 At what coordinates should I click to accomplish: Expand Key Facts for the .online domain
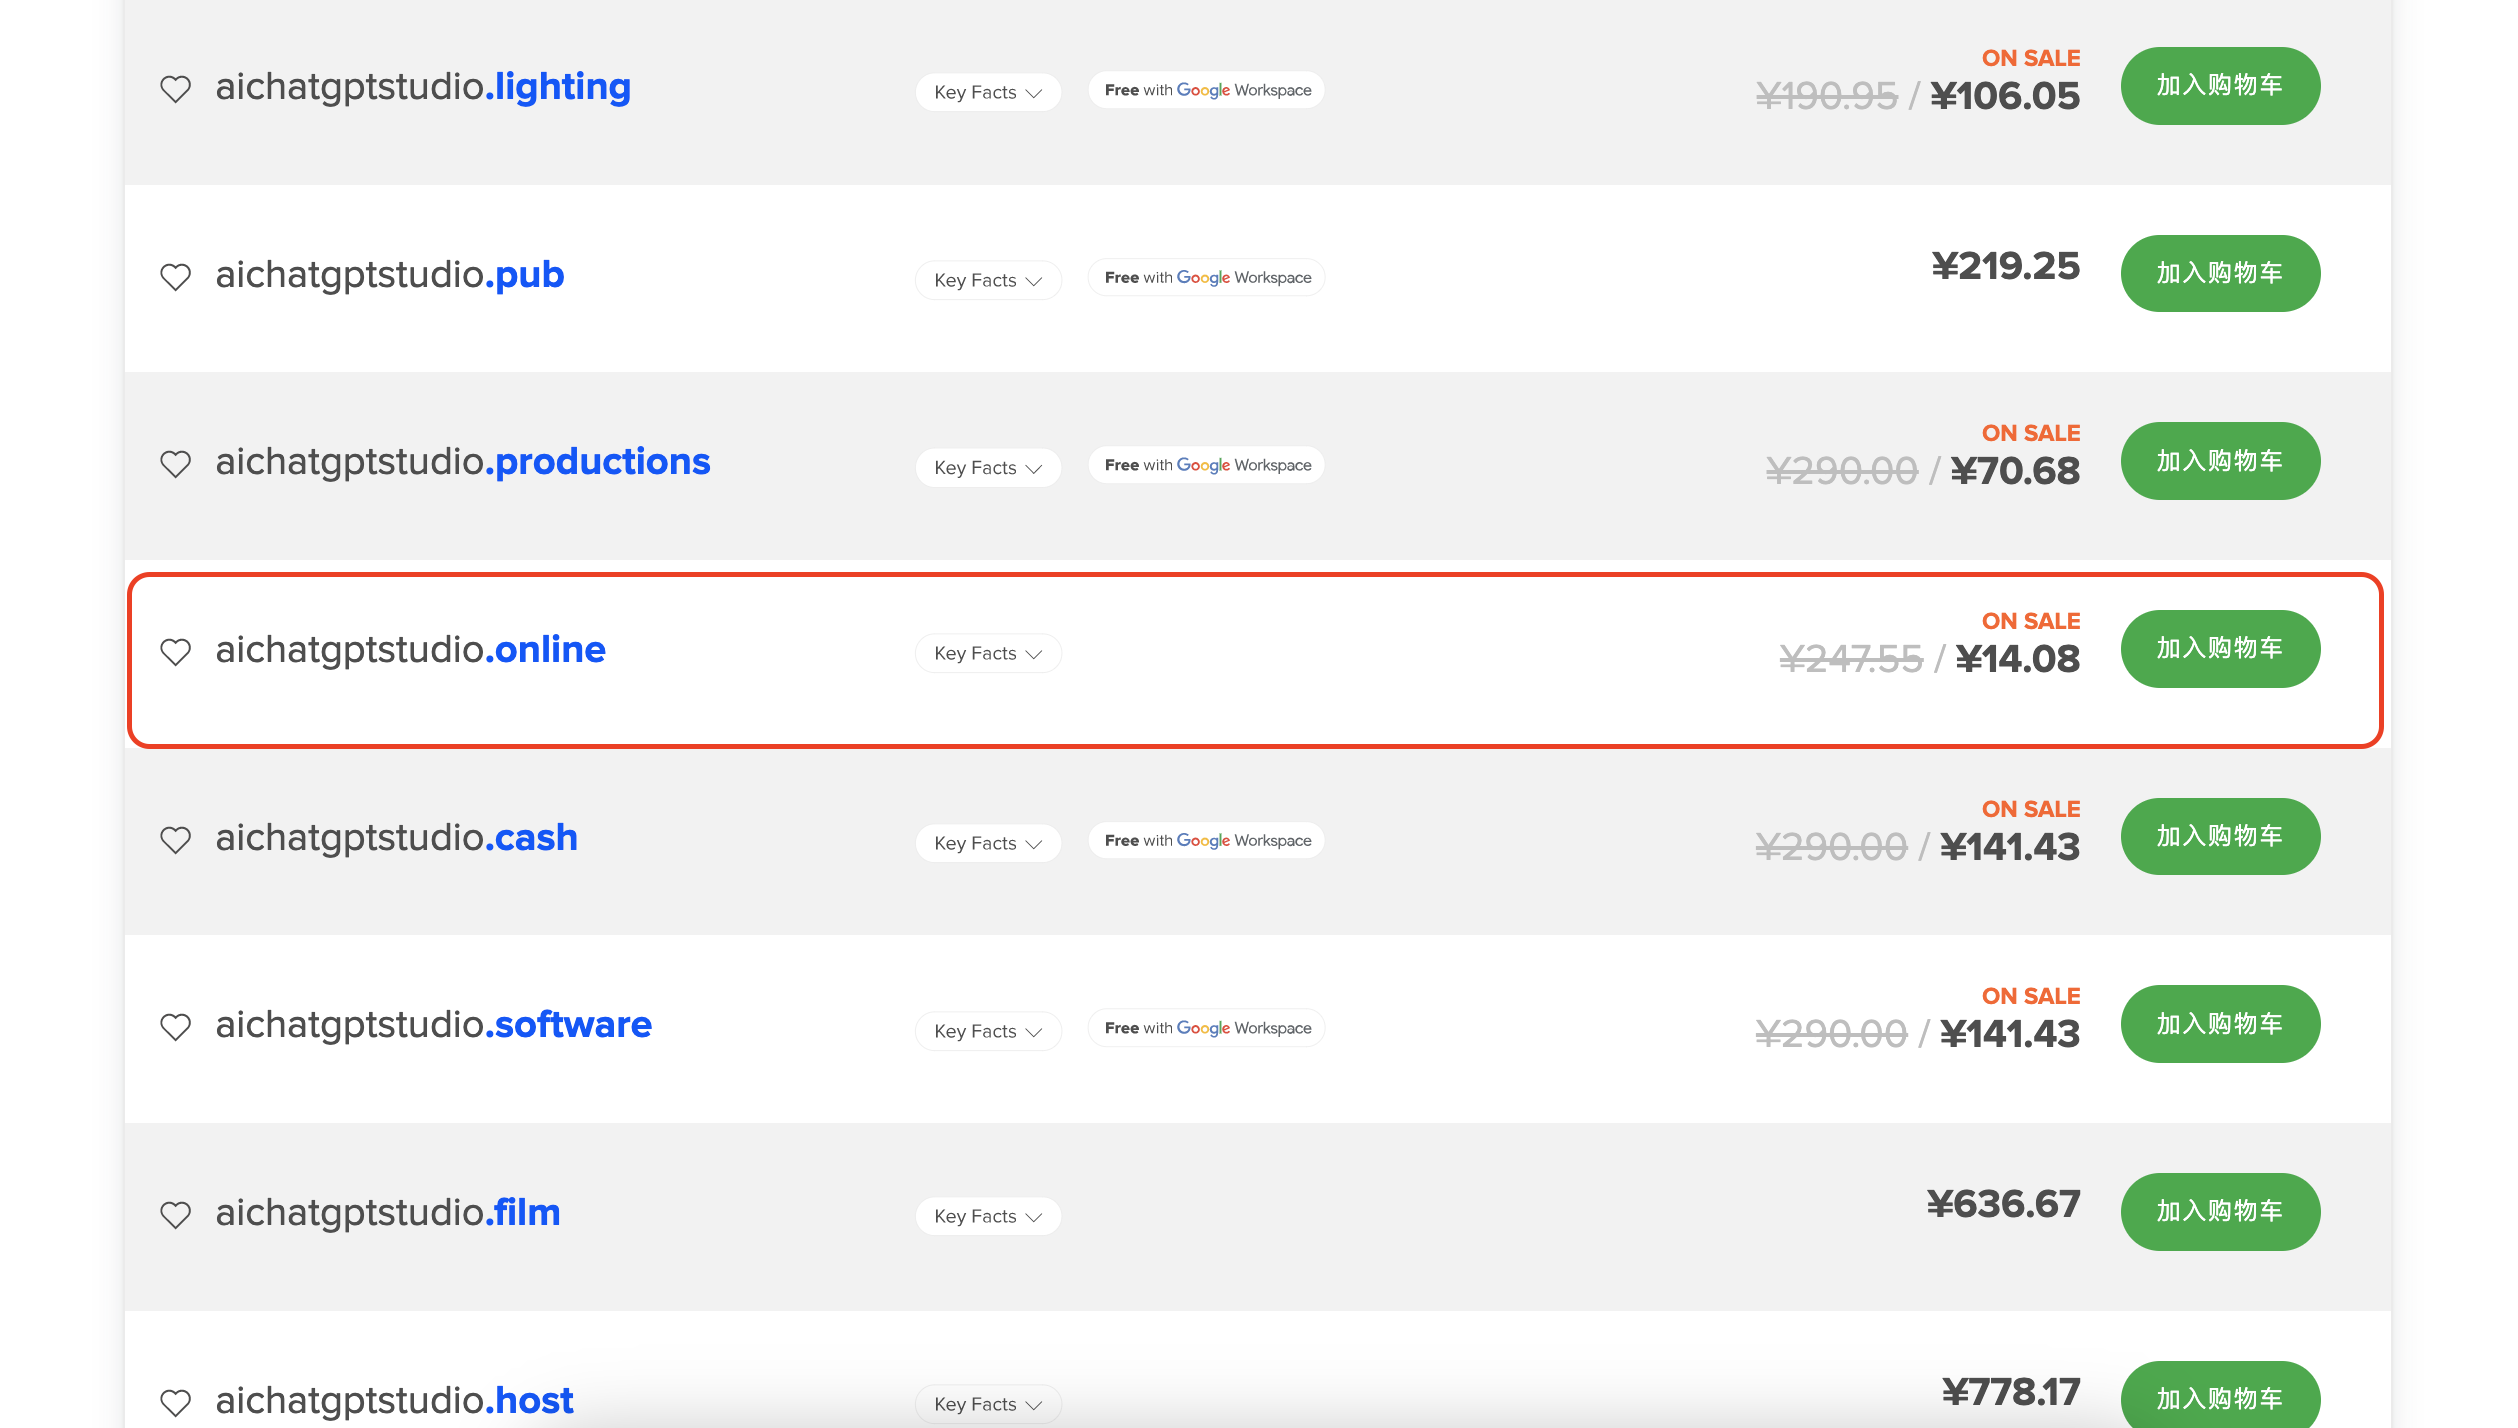(x=987, y=654)
